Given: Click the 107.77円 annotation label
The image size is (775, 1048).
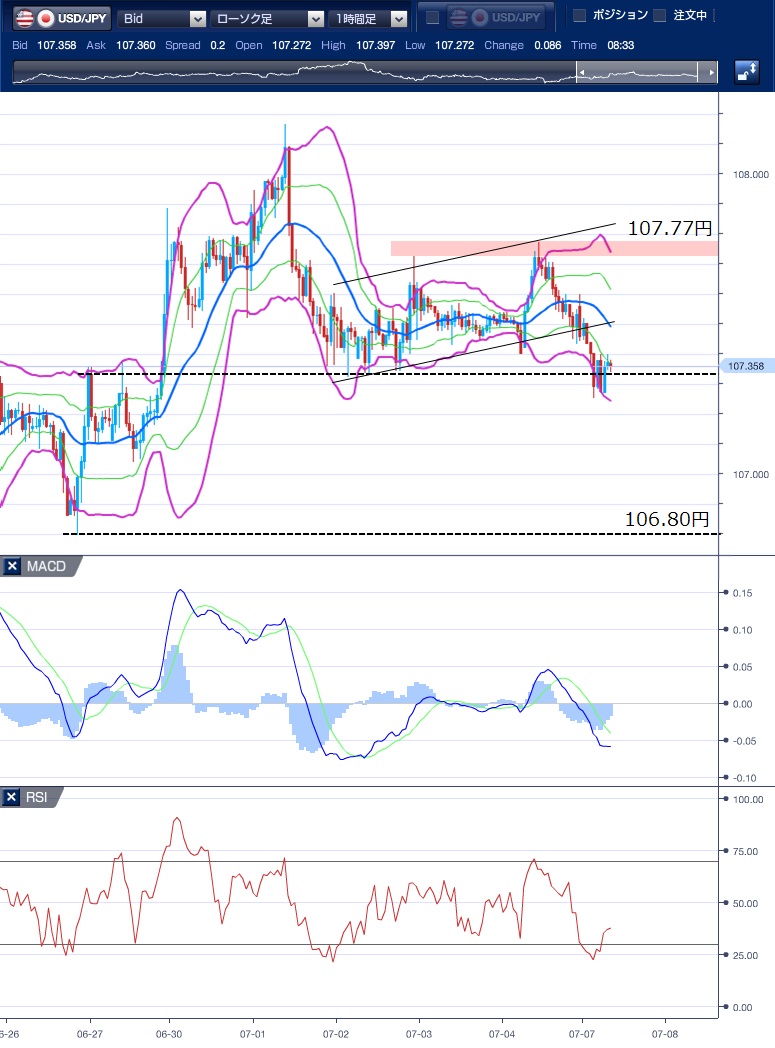Looking at the screenshot, I should click(x=668, y=229).
